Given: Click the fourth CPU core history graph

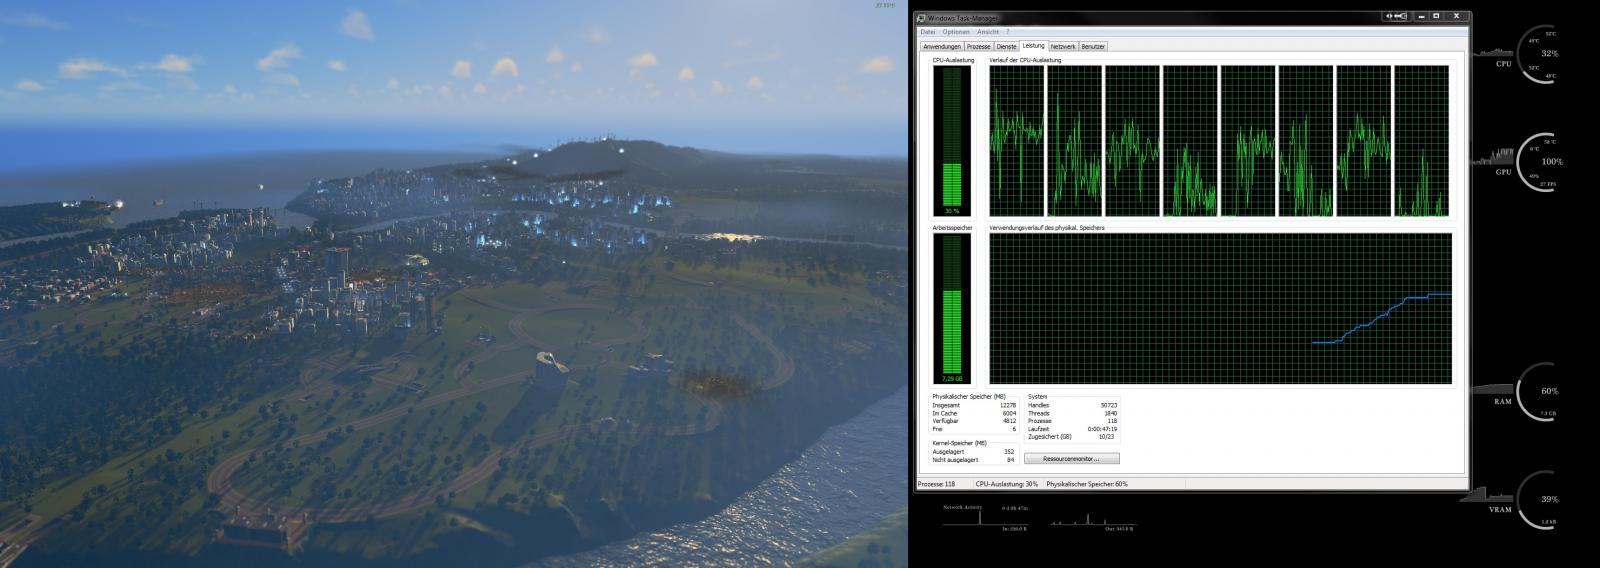Looking at the screenshot, I should pyautogui.click(x=1190, y=141).
